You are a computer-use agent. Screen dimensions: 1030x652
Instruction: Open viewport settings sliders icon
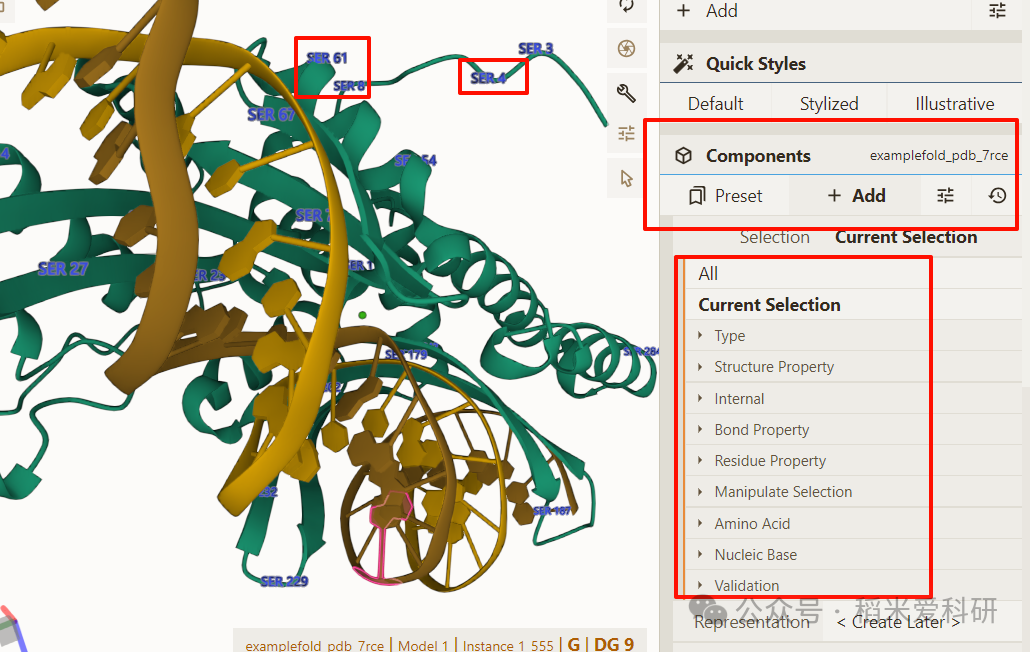(x=627, y=133)
